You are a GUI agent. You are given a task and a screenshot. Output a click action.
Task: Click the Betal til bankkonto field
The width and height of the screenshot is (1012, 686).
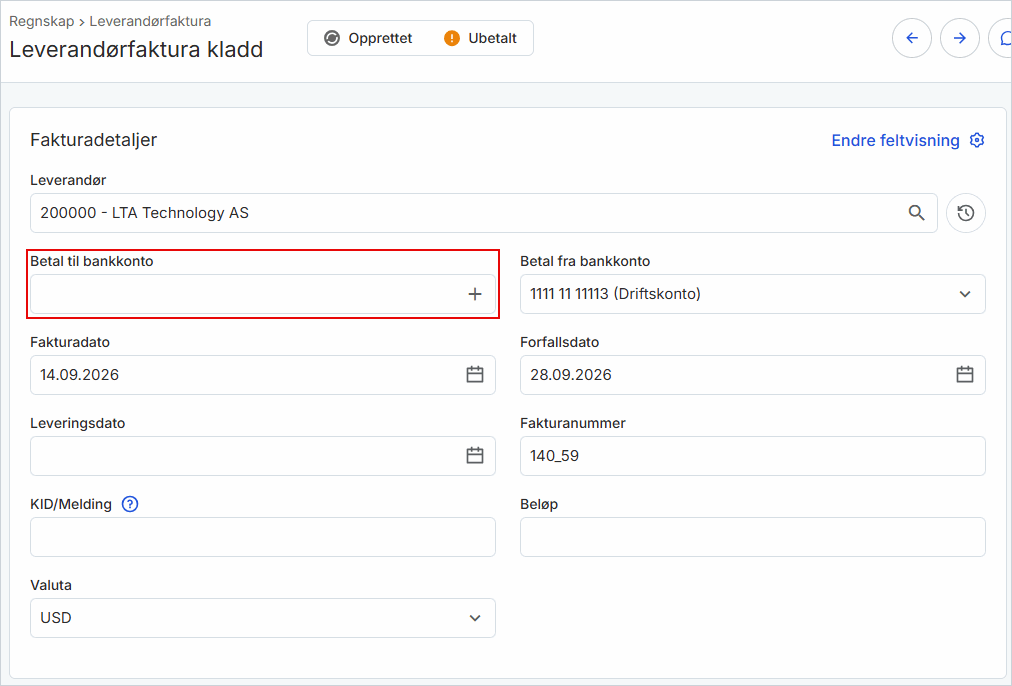coord(263,294)
